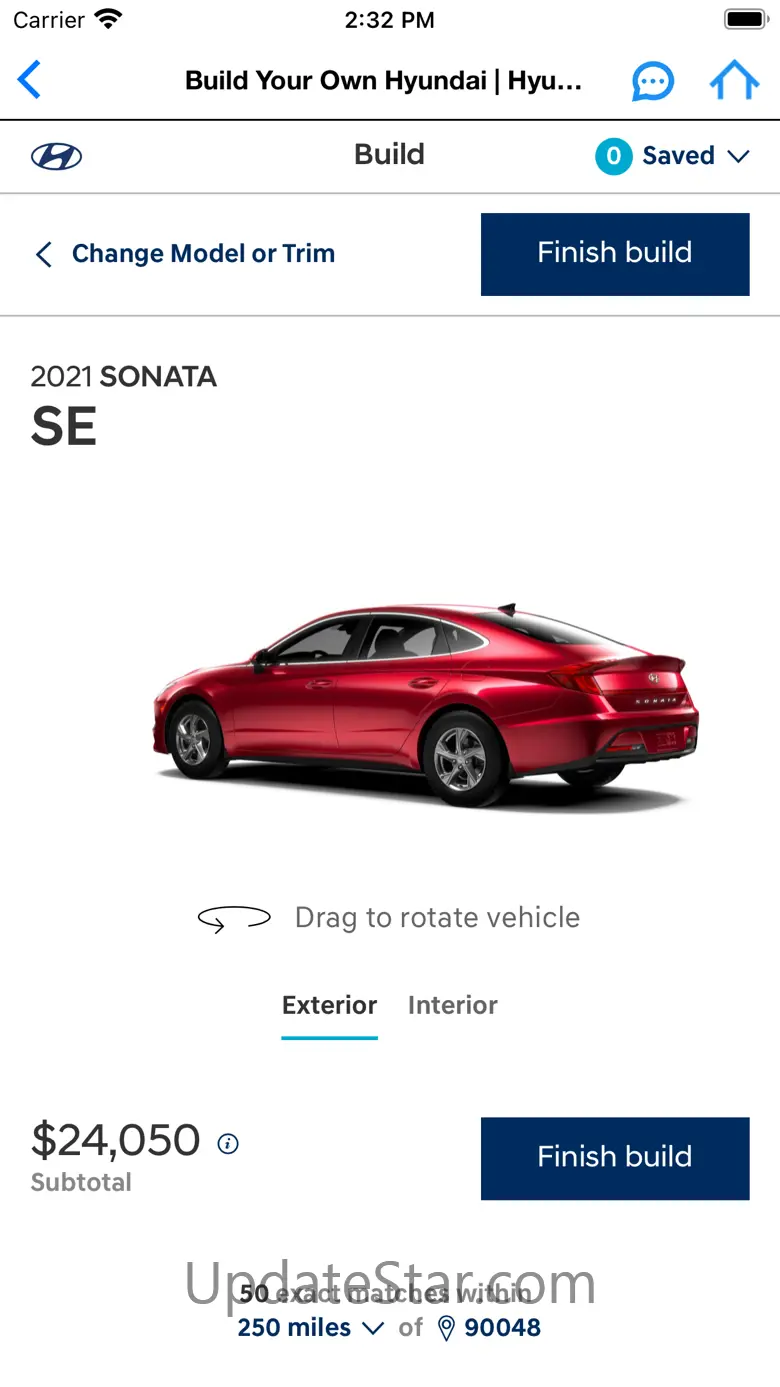Open the chat bubble icon
This screenshot has height=1387, width=780.
tap(652, 81)
